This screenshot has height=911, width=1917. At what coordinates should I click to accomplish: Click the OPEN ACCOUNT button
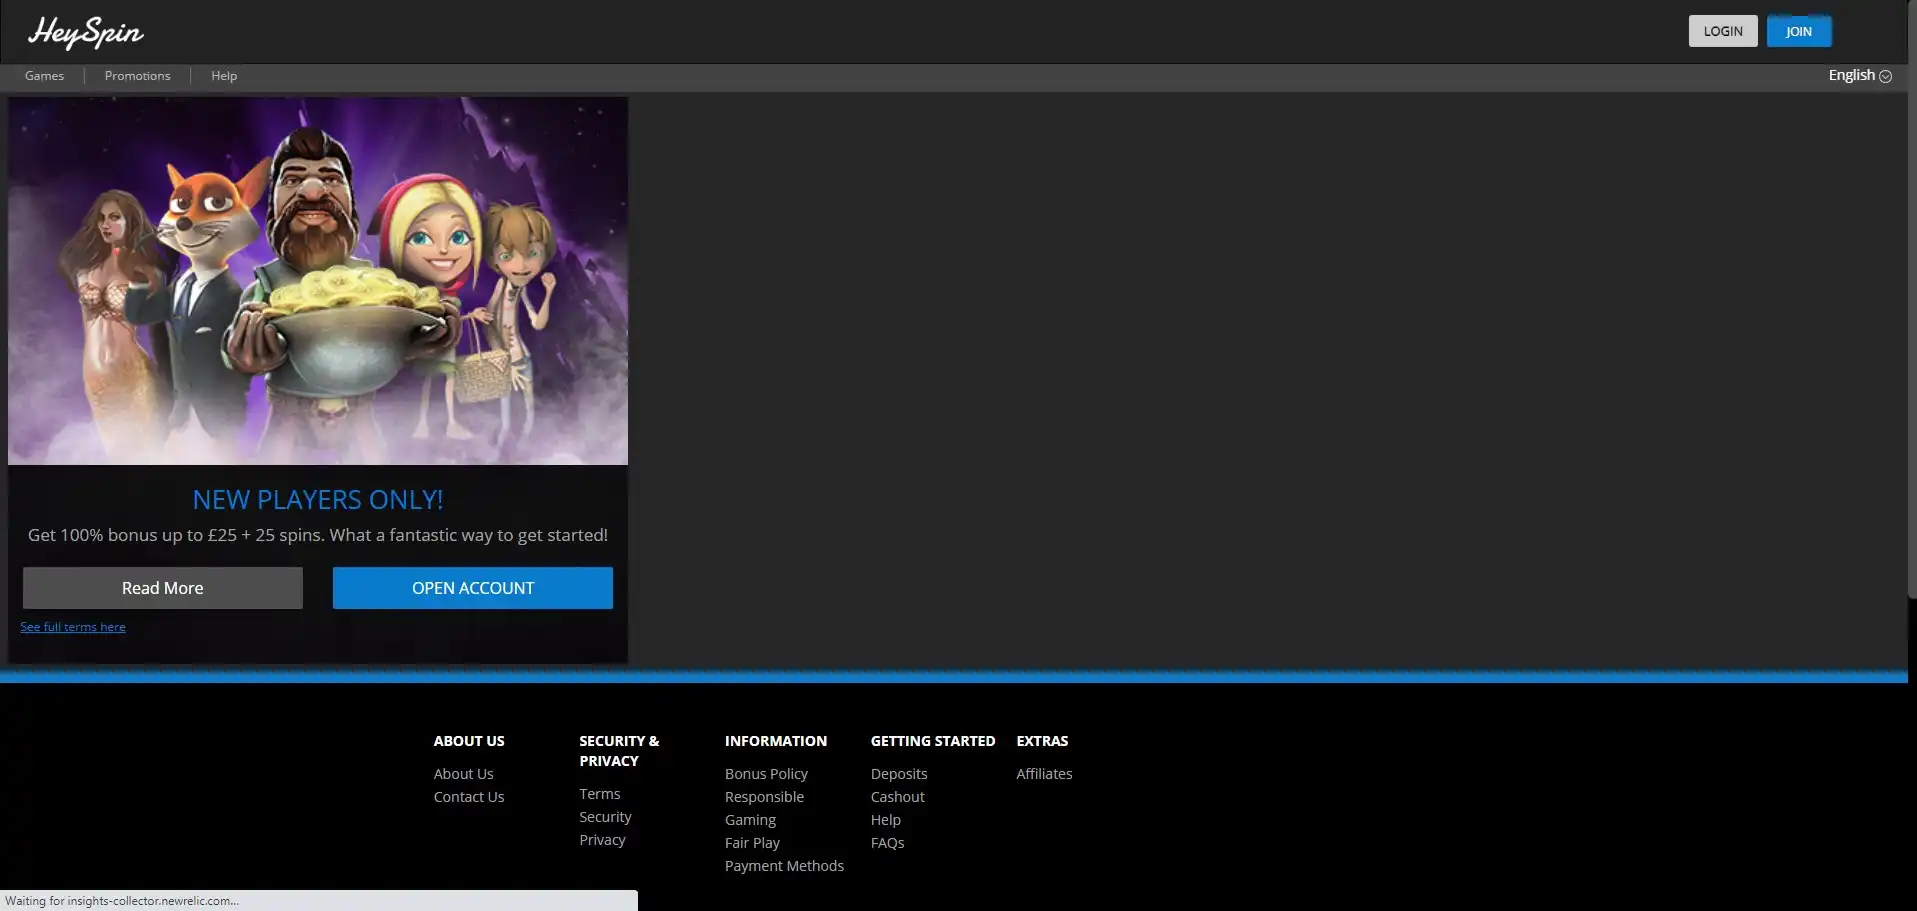pyautogui.click(x=472, y=588)
